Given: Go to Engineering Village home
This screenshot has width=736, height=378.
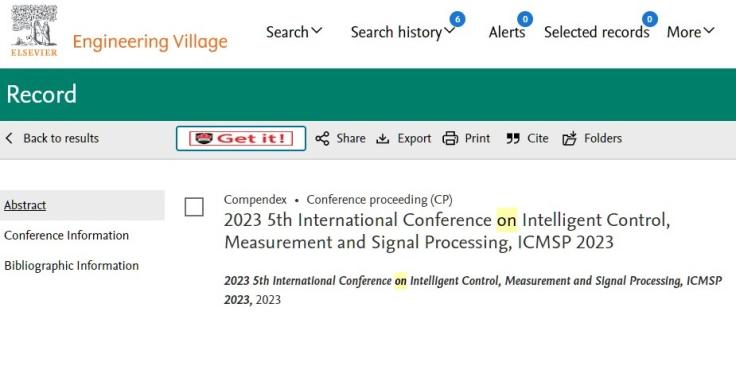Looking at the screenshot, I should tap(150, 42).
